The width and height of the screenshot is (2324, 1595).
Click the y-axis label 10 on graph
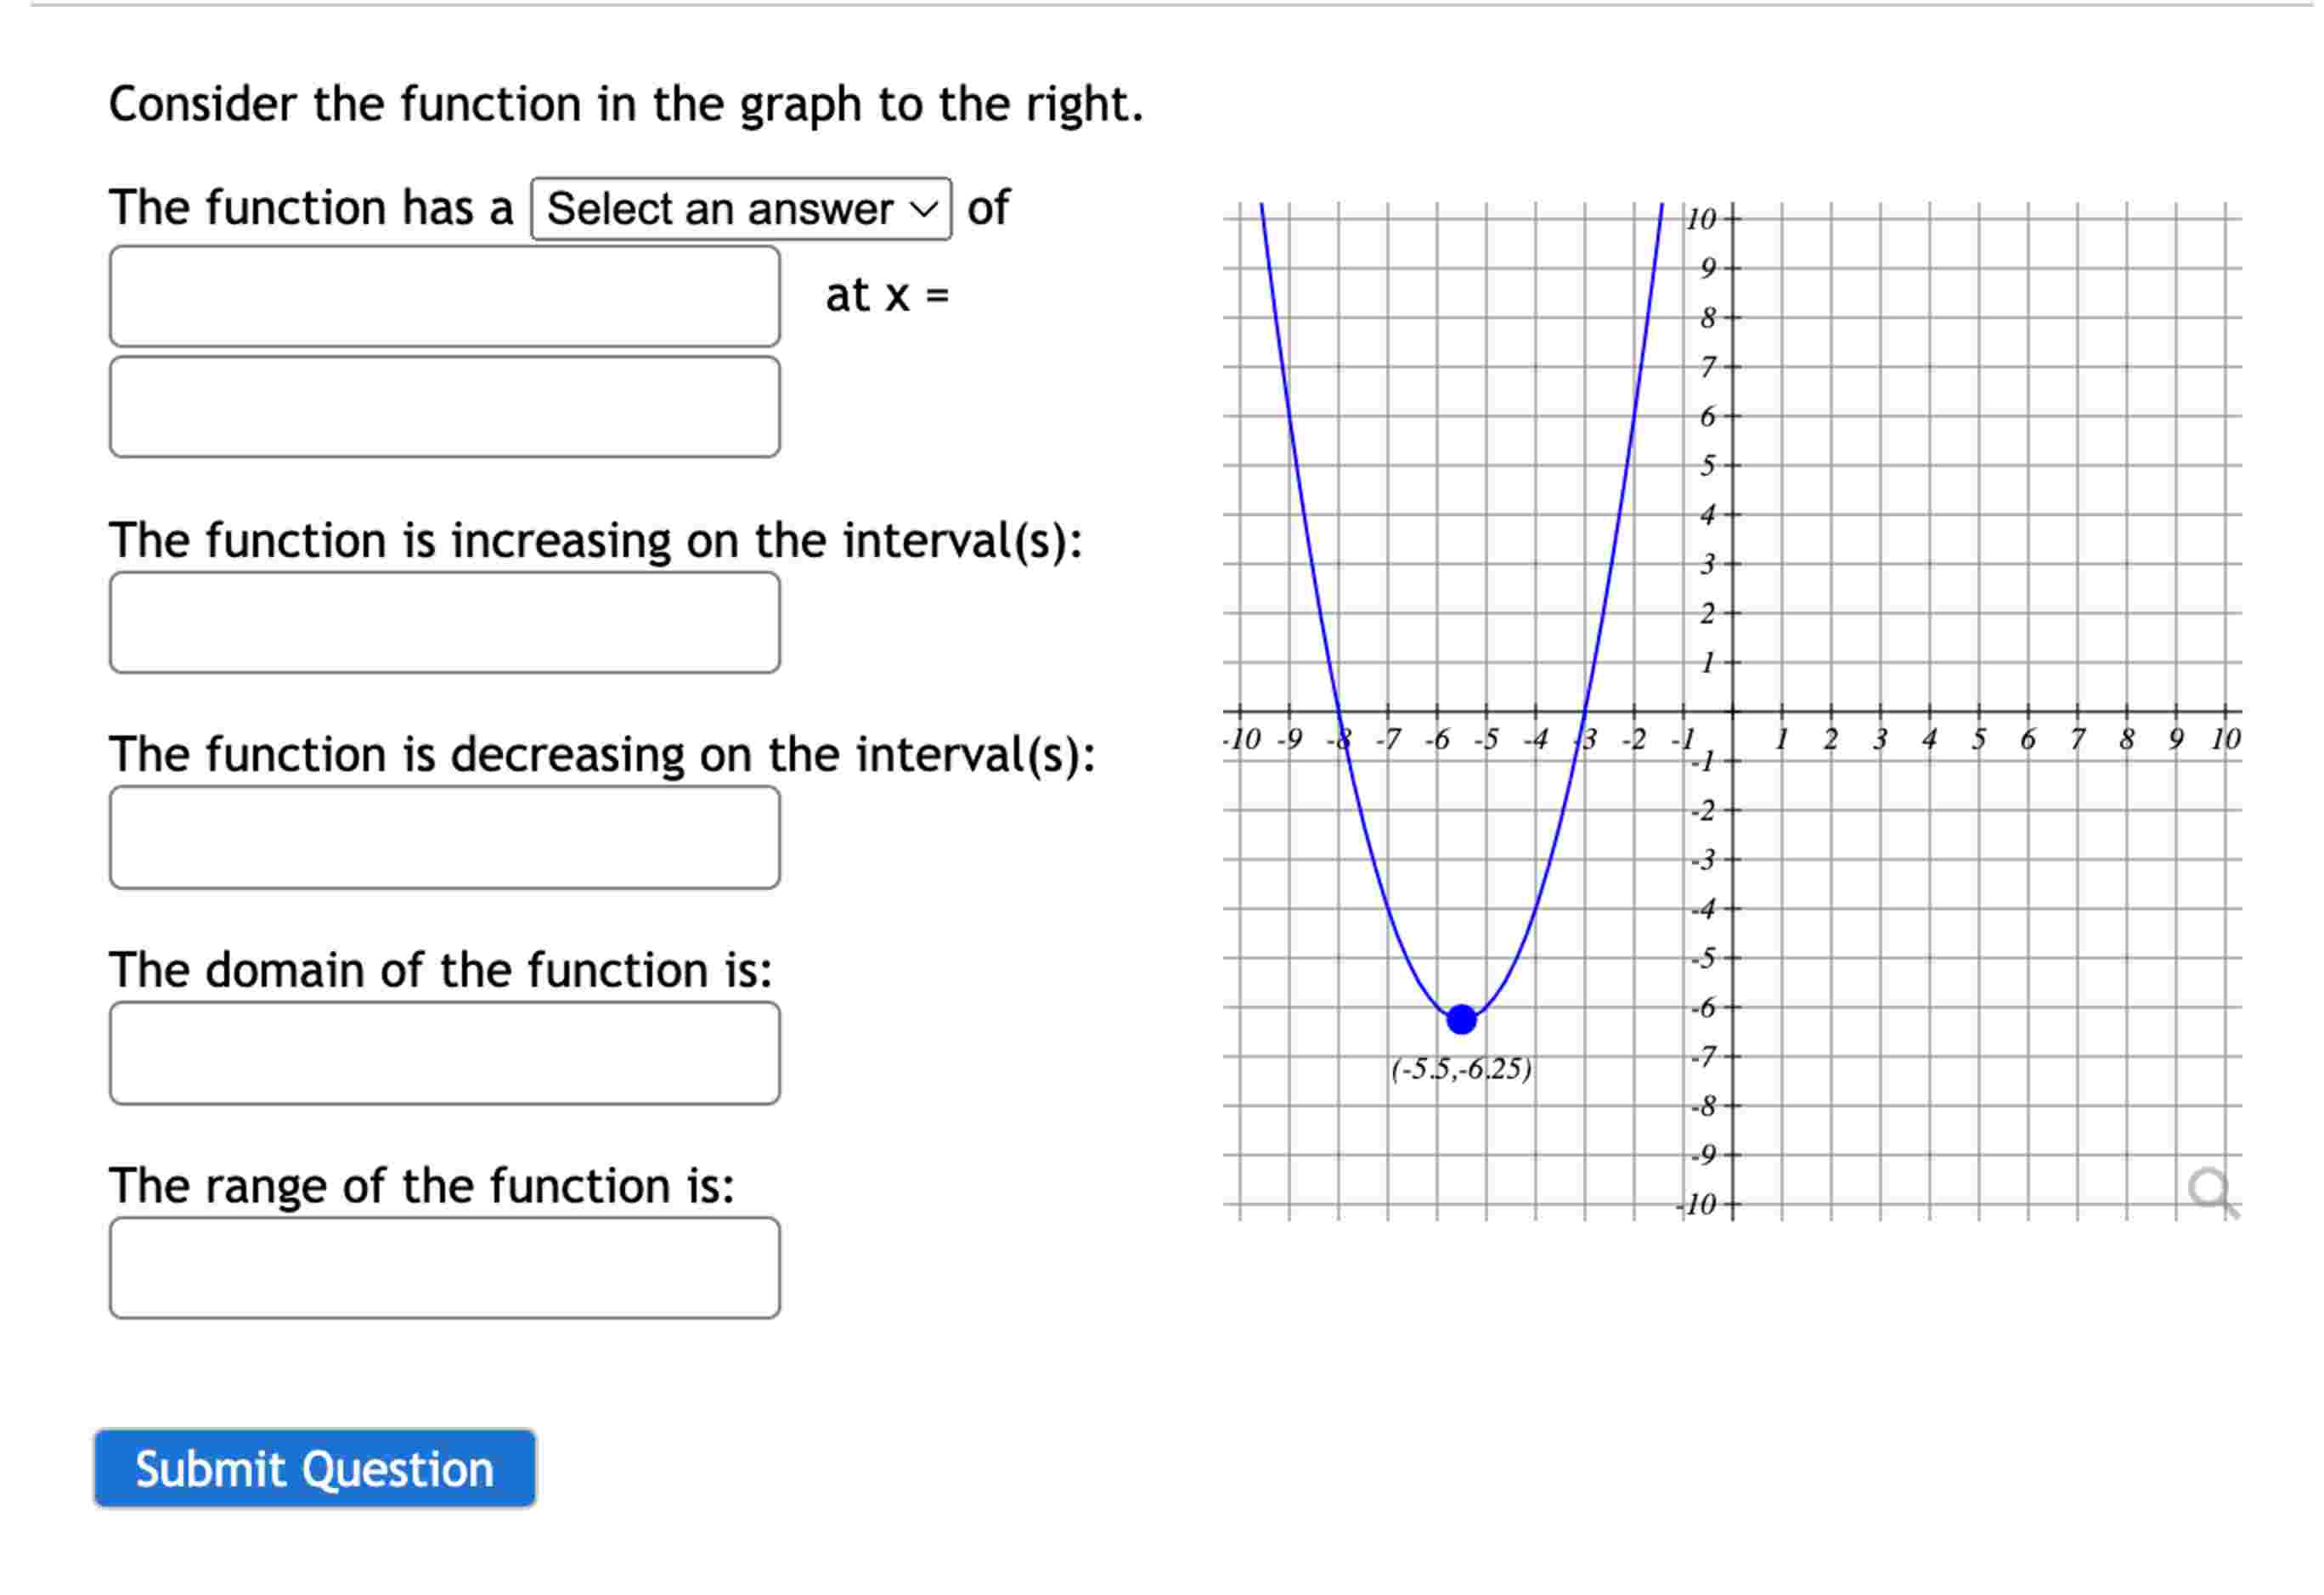pyautogui.click(x=1705, y=217)
